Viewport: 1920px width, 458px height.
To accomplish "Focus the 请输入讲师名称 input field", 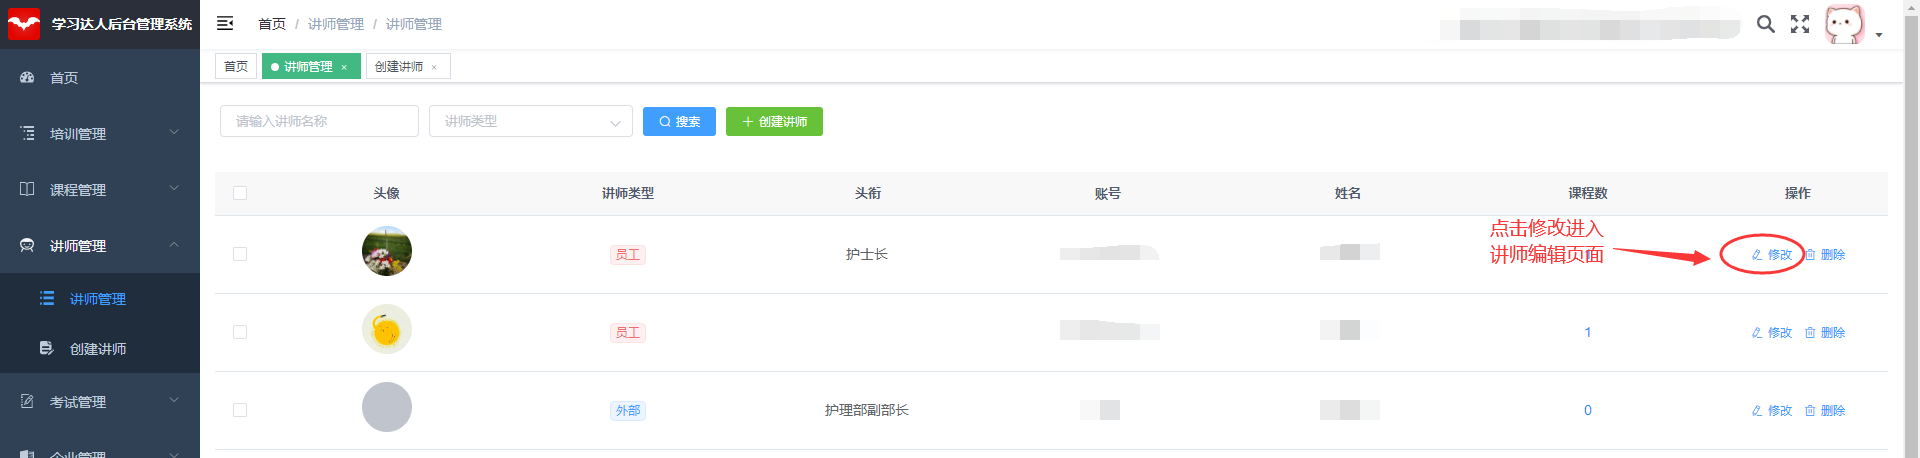I will click(319, 121).
